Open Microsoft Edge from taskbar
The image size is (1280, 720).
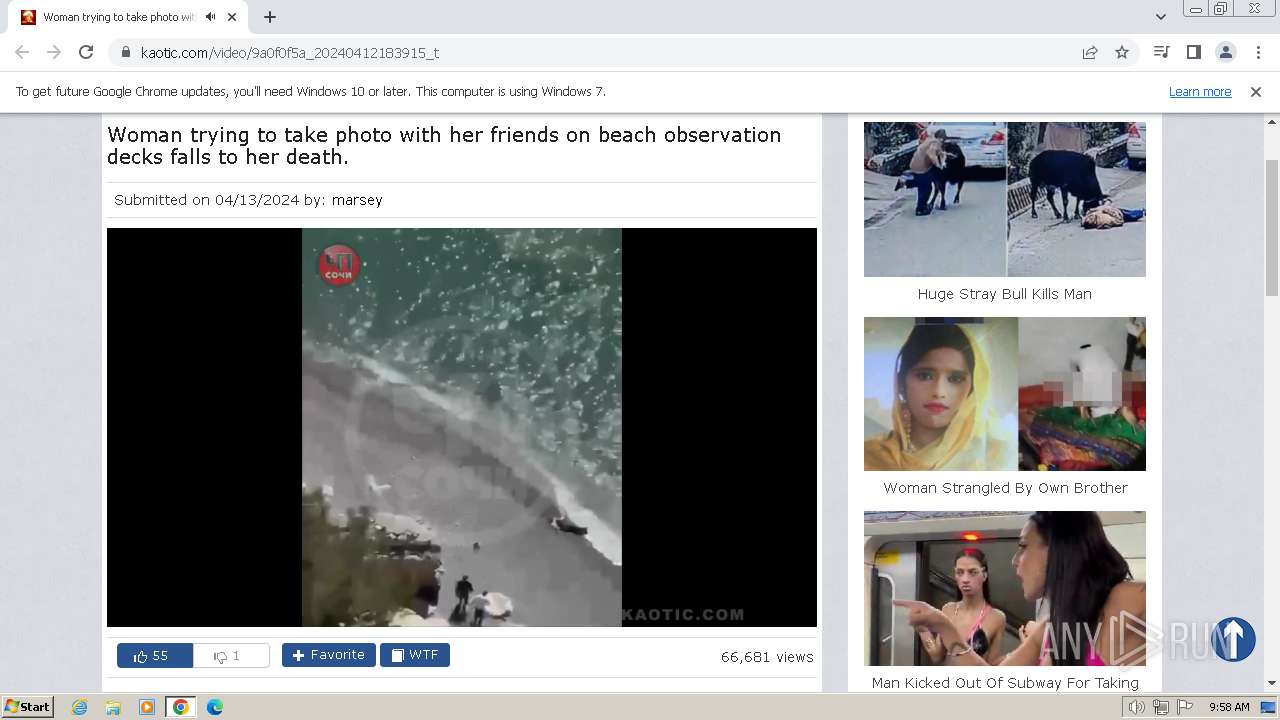coord(214,707)
